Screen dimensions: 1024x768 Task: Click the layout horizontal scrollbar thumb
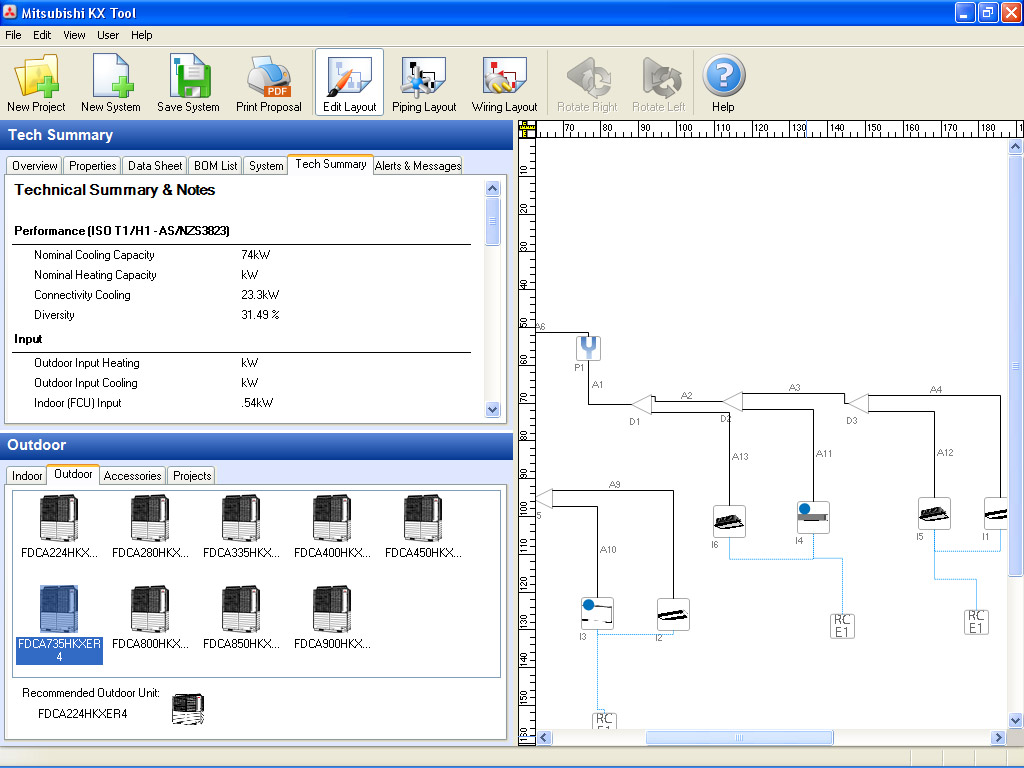coord(738,738)
